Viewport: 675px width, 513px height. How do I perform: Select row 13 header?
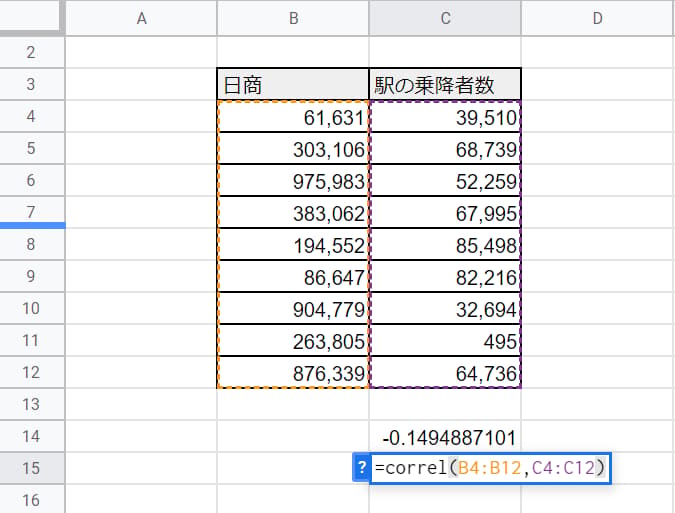[x=32, y=404]
